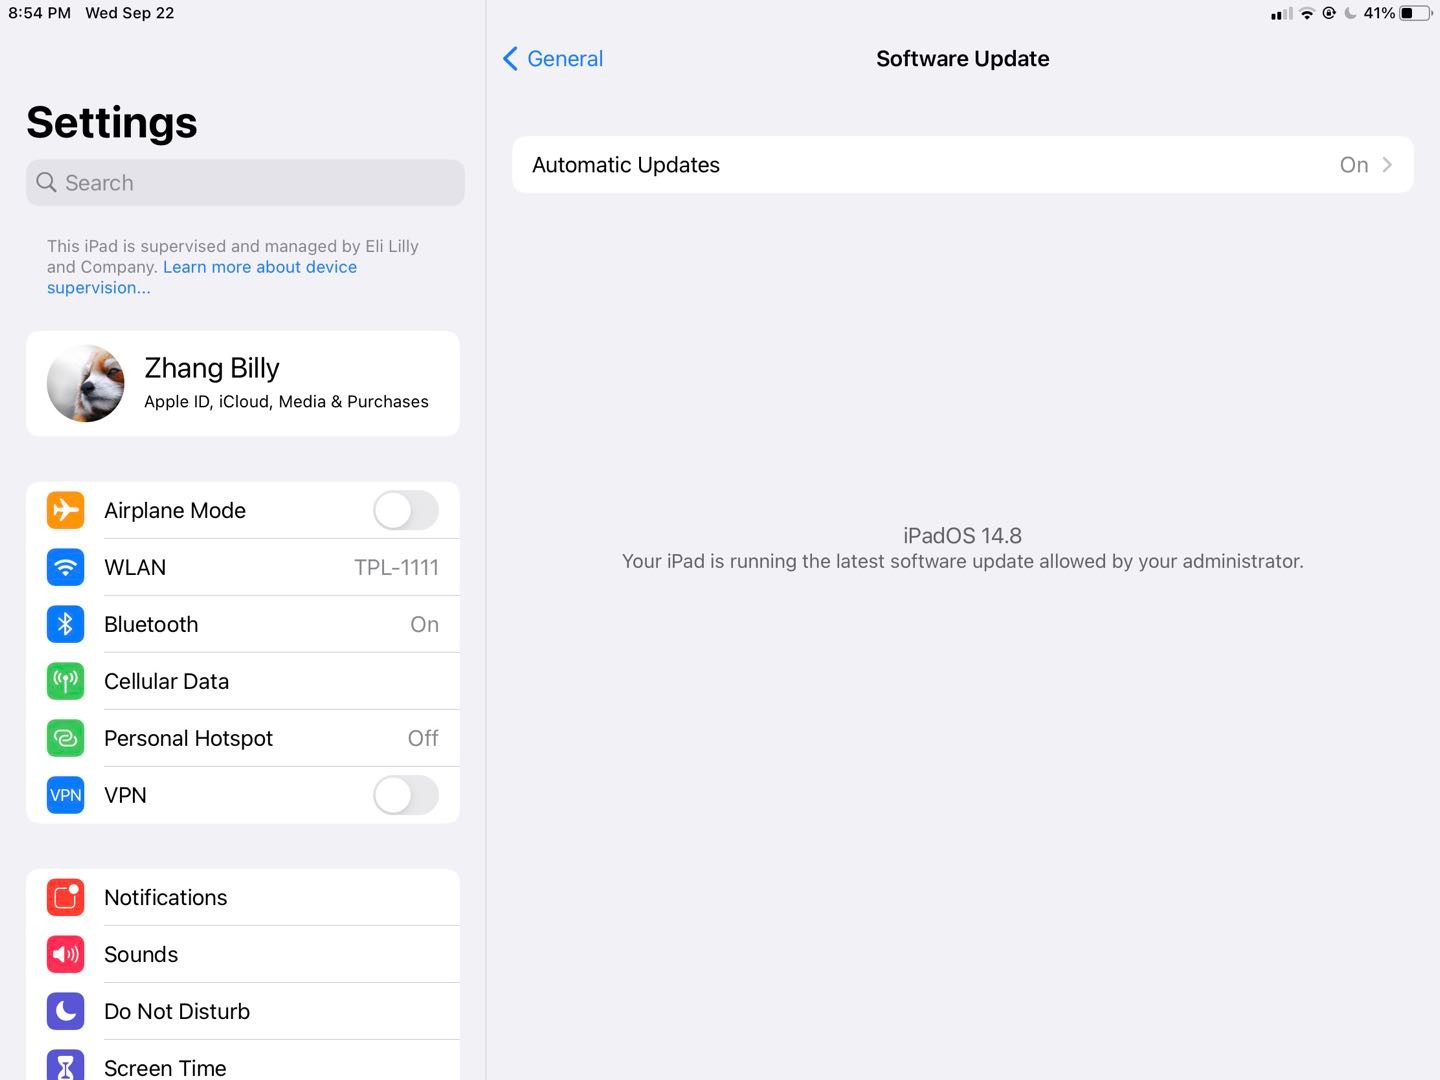Viewport: 1440px width, 1080px height.
Task: Tap Bluetooth's On status value
Action: (425, 624)
